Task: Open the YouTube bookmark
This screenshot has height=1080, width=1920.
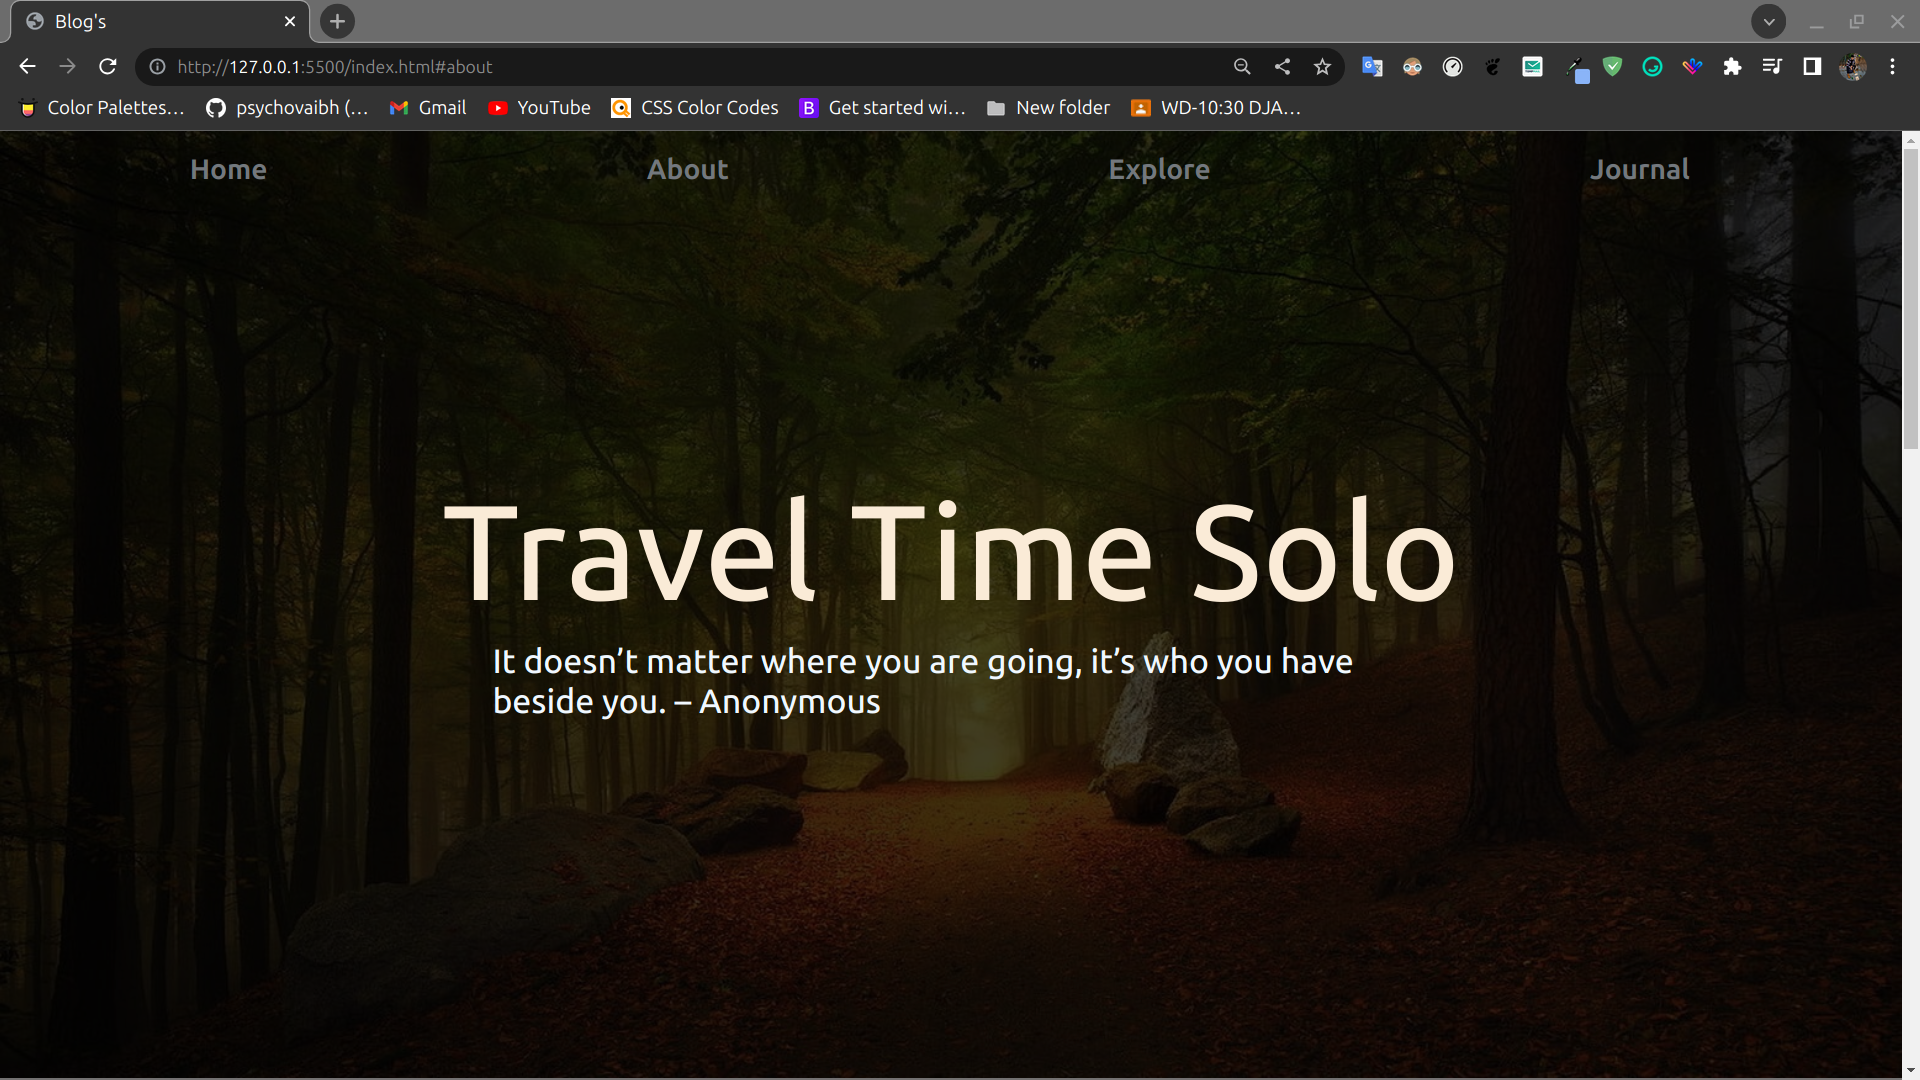Action: click(539, 107)
